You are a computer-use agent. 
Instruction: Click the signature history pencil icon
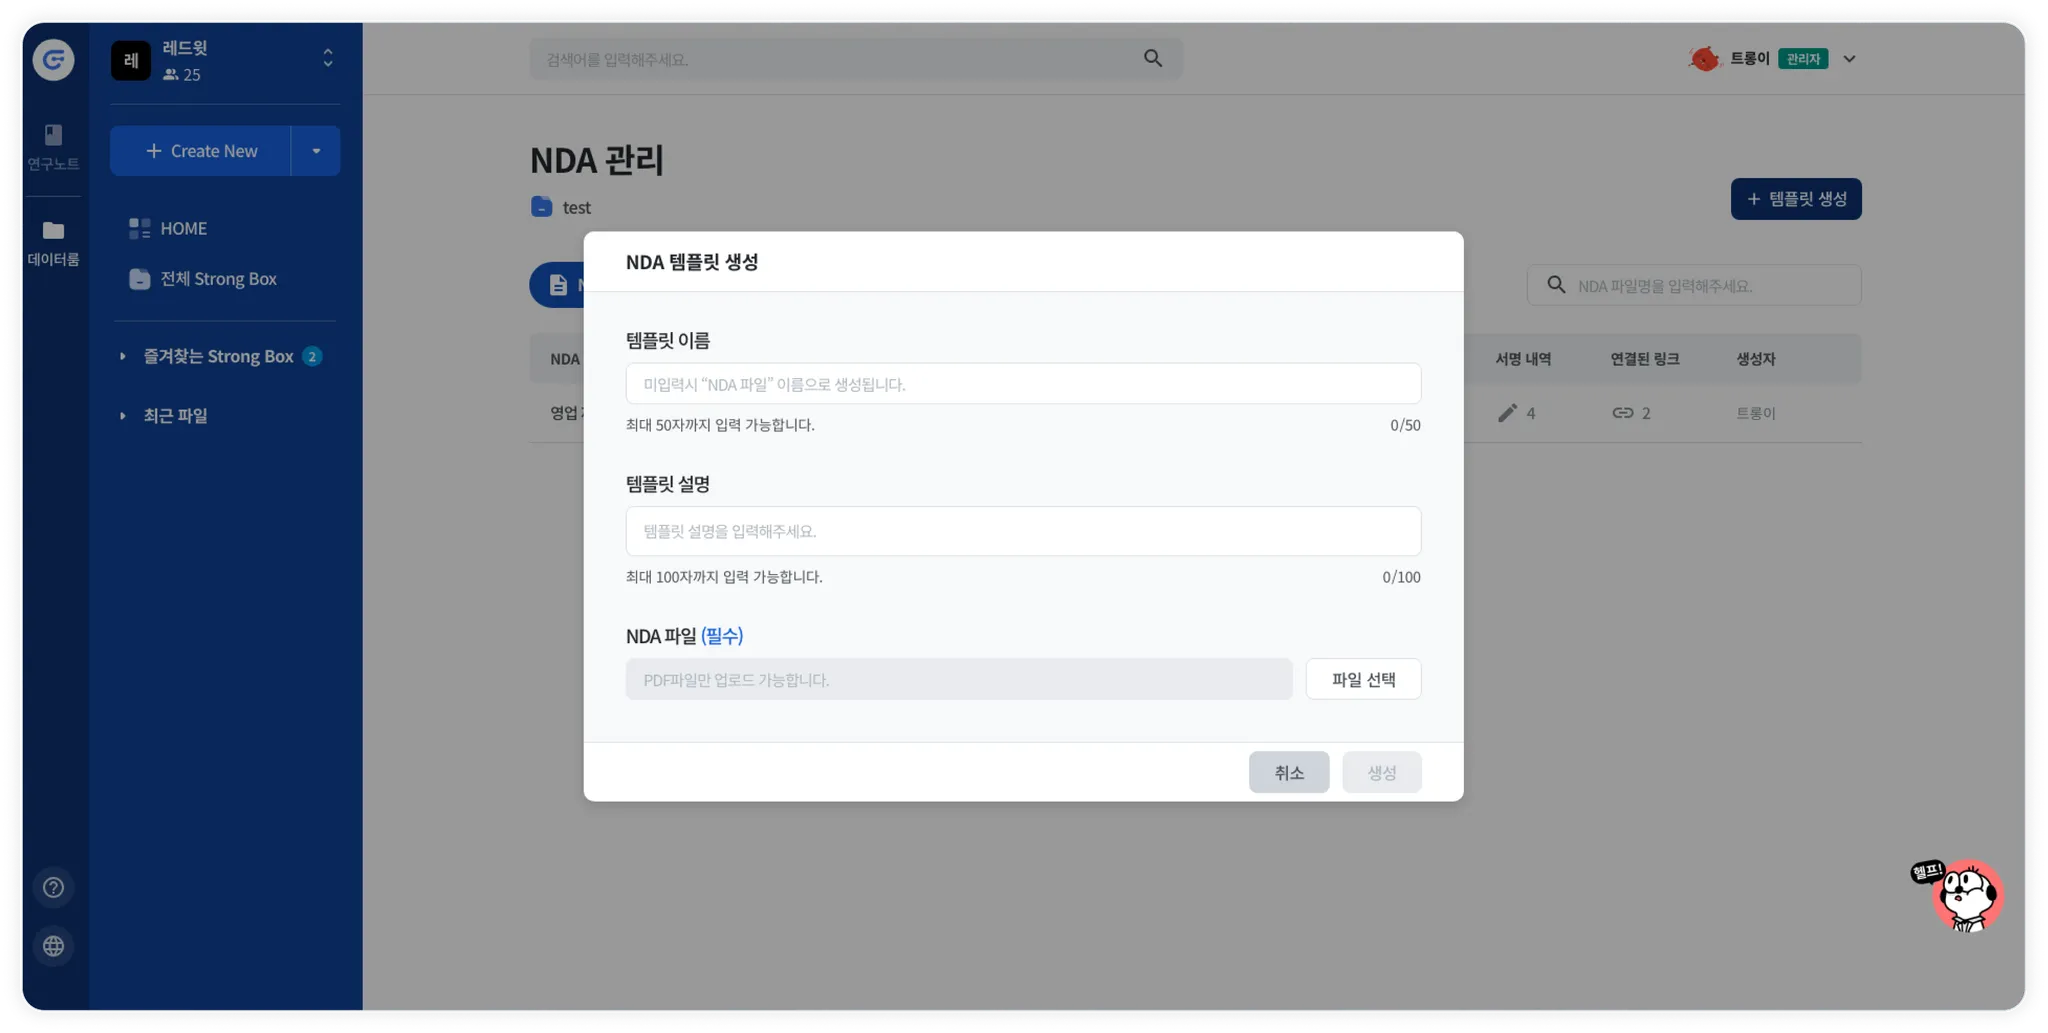(1507, 413)
